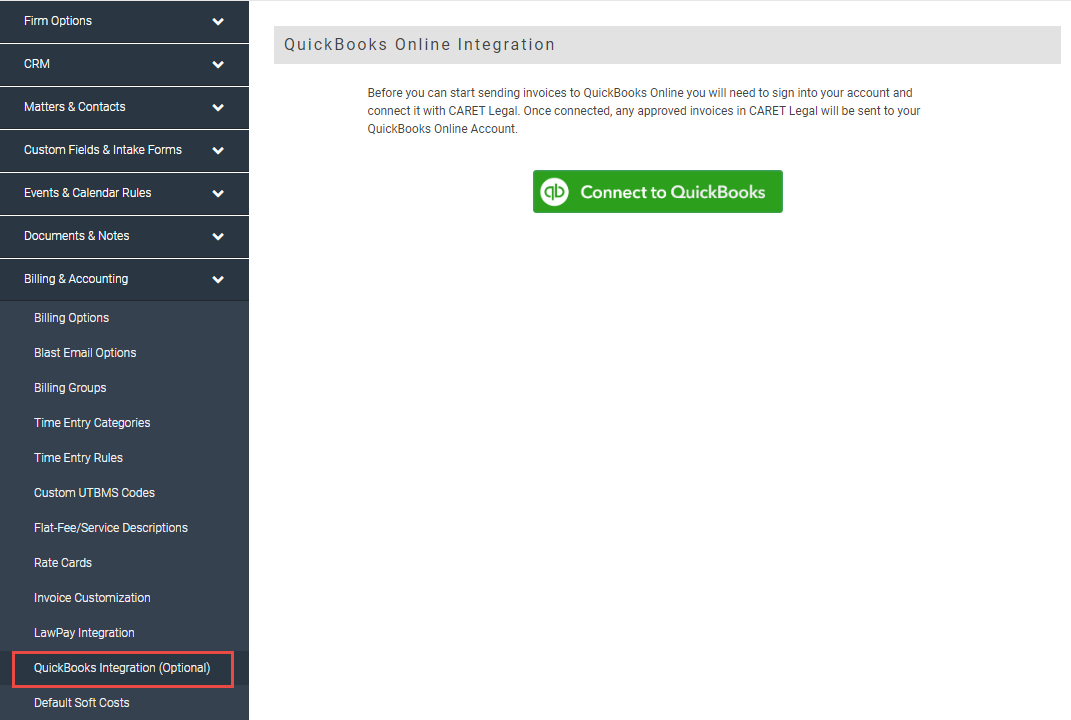Open the Matters & Contacts section
This screenshot has height=720, width=1071.
coord(124,107)
